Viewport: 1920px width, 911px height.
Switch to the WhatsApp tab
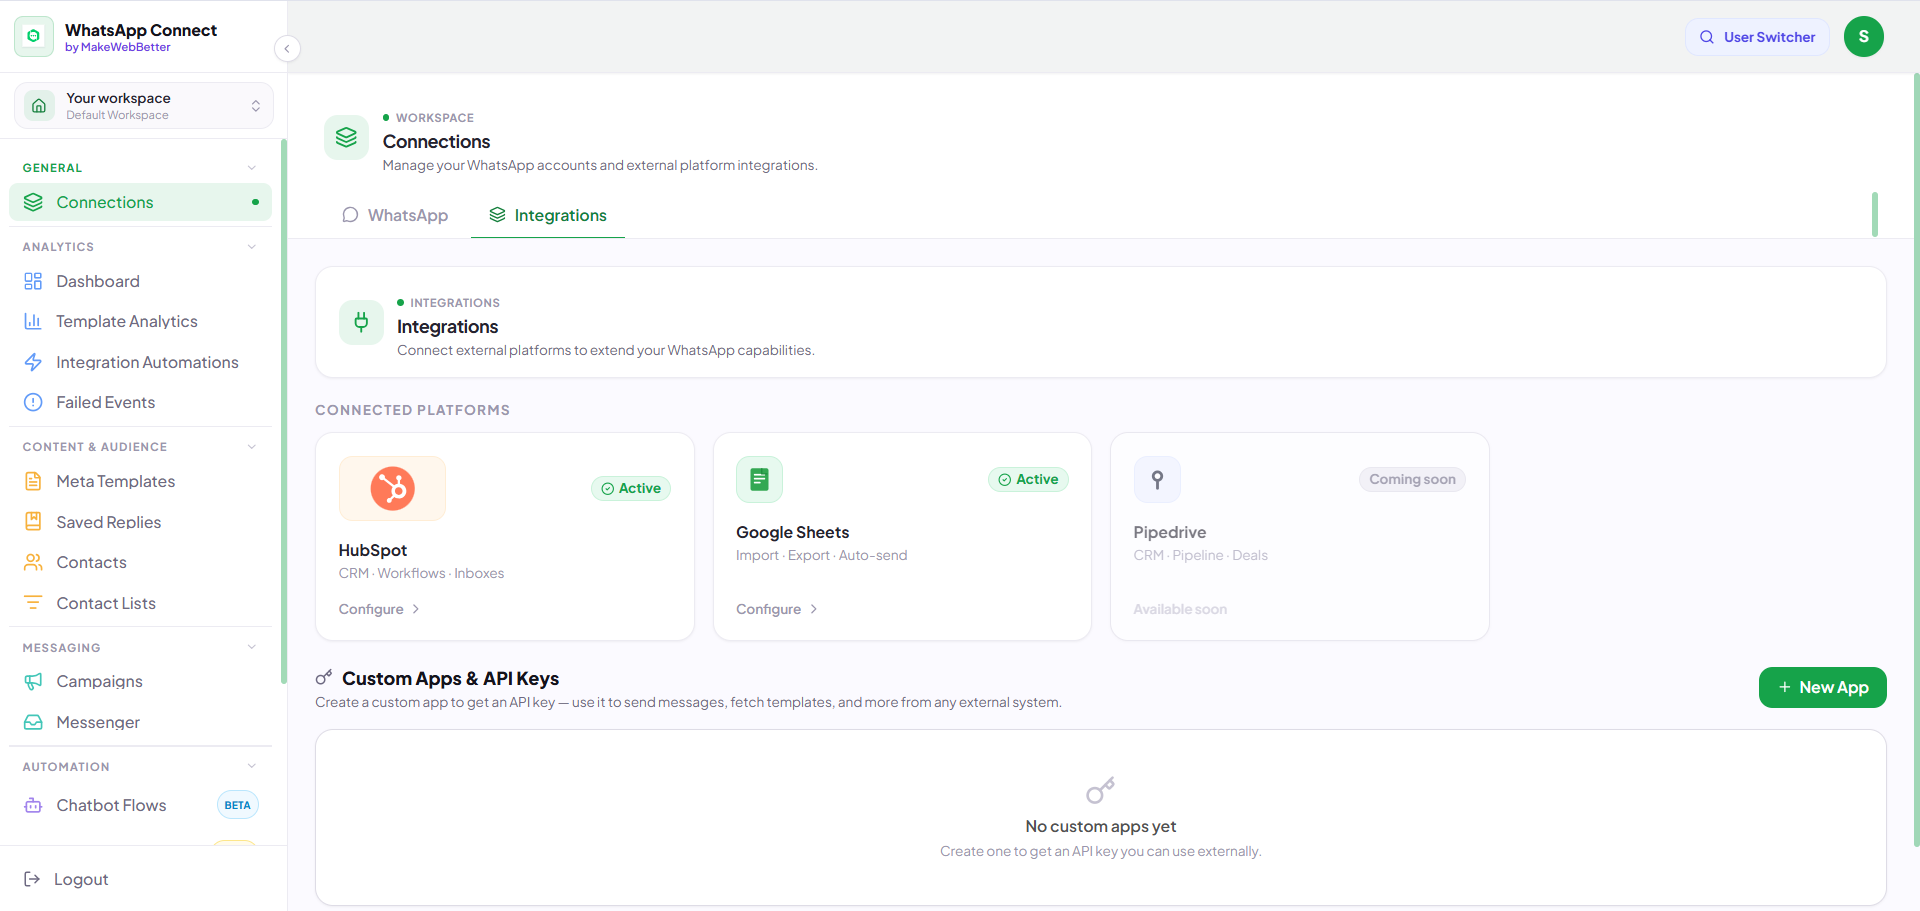coord(395,215)
